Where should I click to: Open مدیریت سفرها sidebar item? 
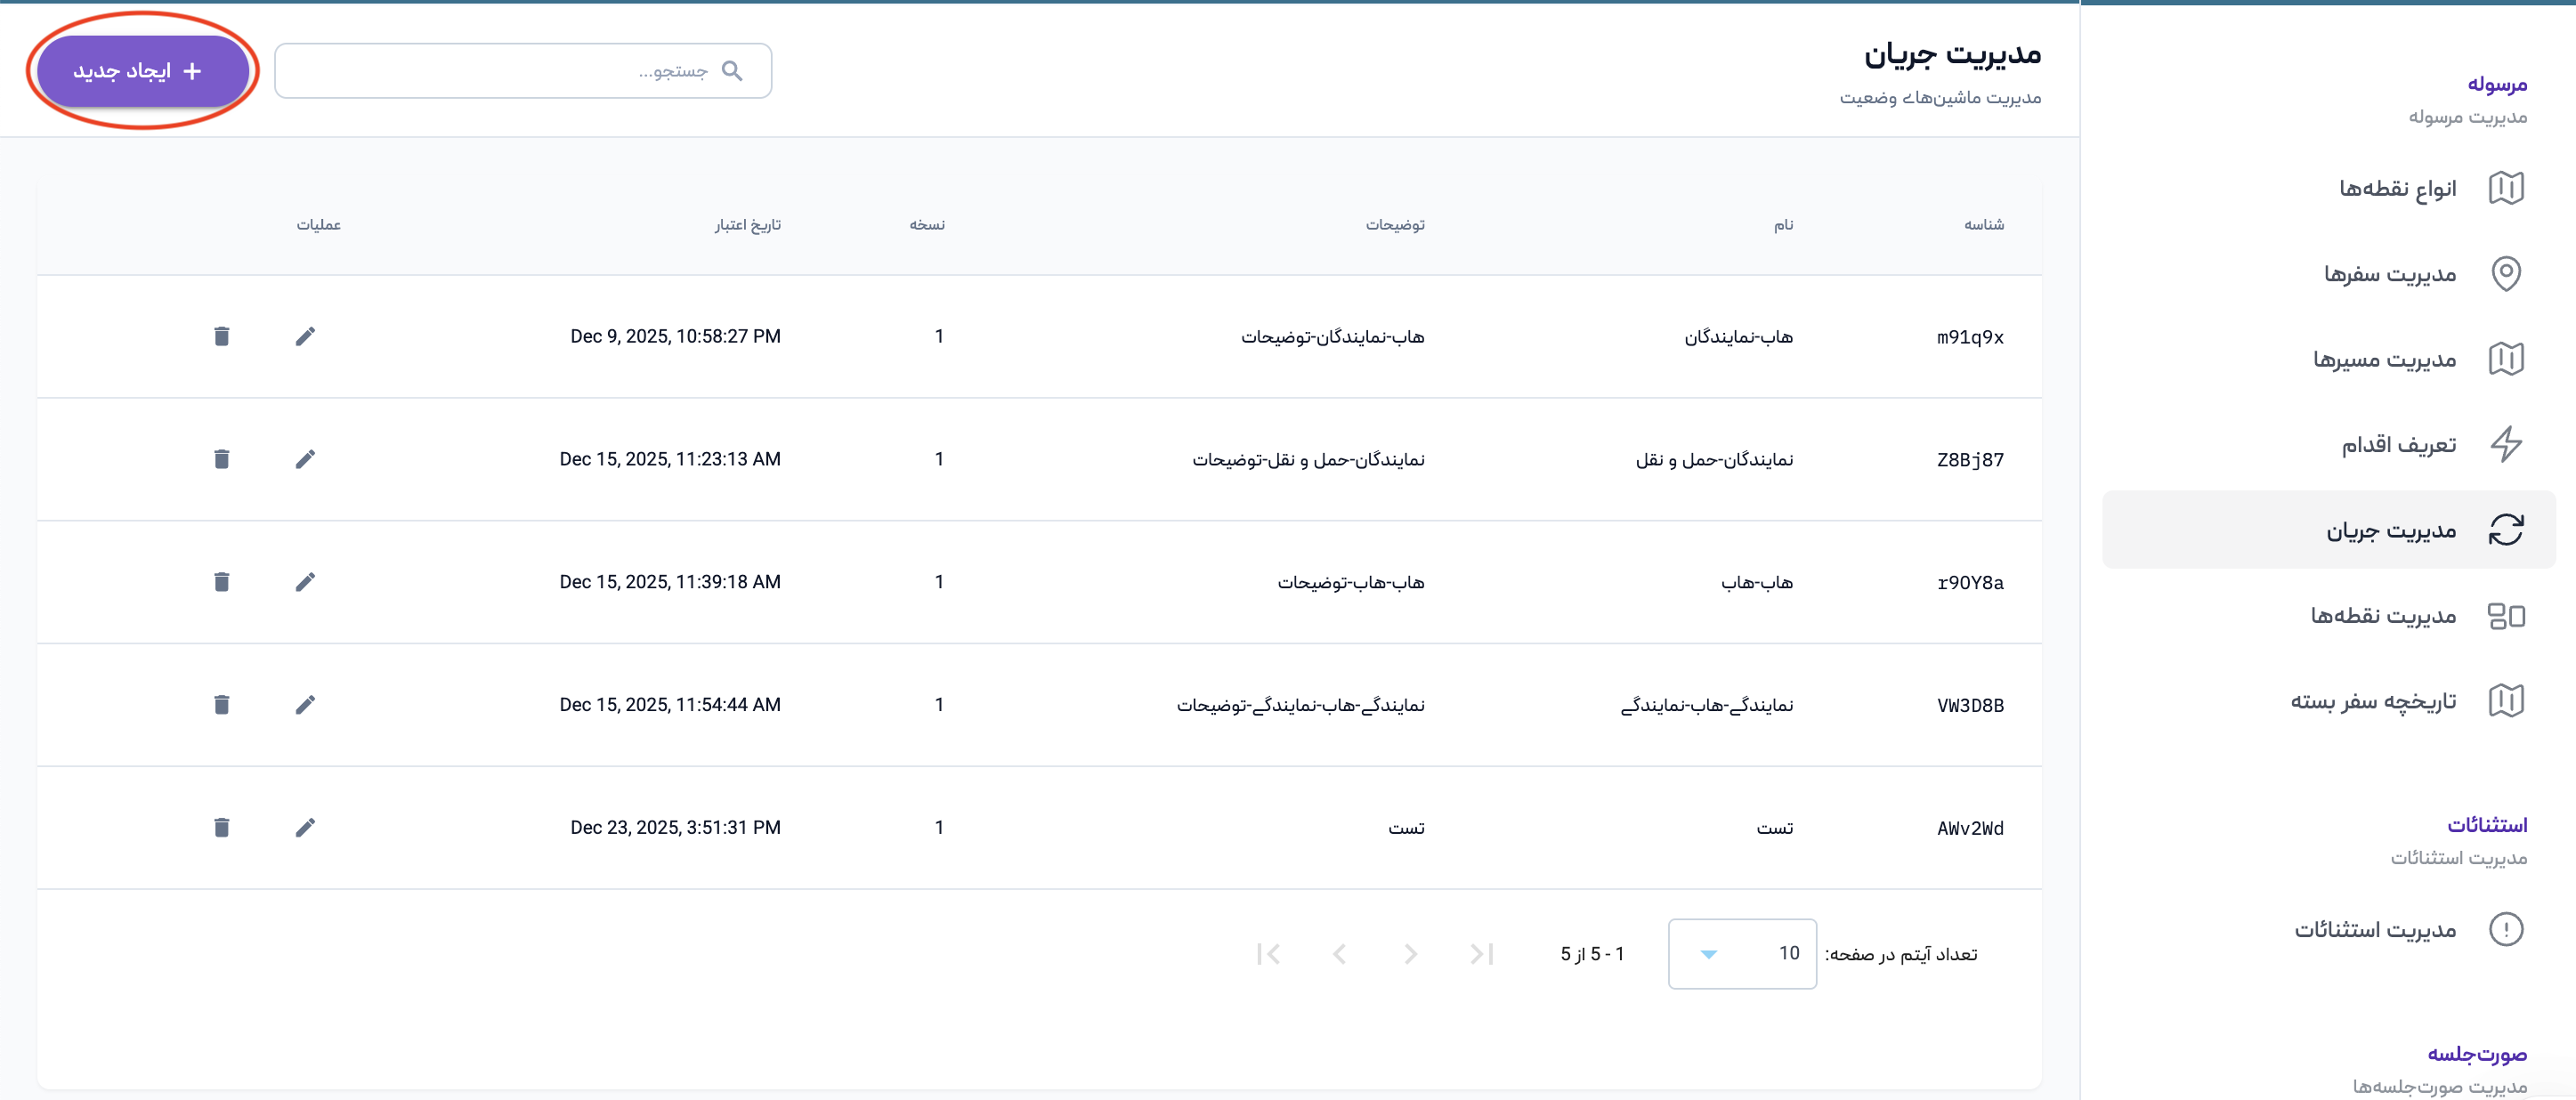coord(2389,274)
